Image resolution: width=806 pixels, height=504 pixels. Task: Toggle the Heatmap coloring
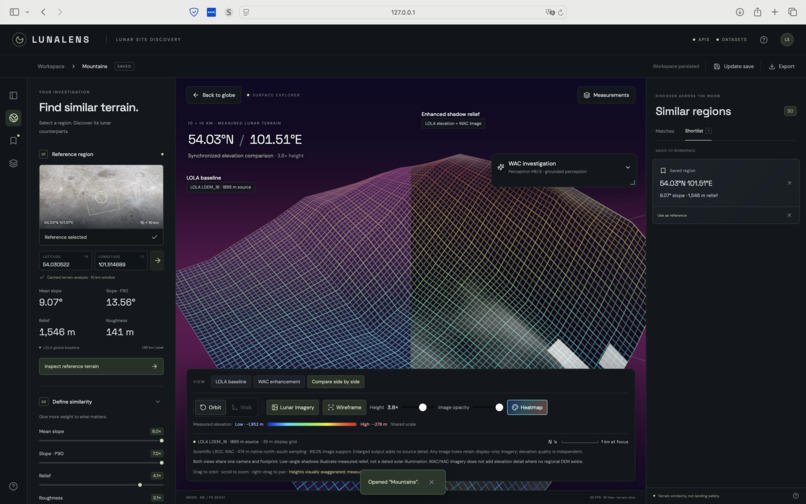[527, 407]
